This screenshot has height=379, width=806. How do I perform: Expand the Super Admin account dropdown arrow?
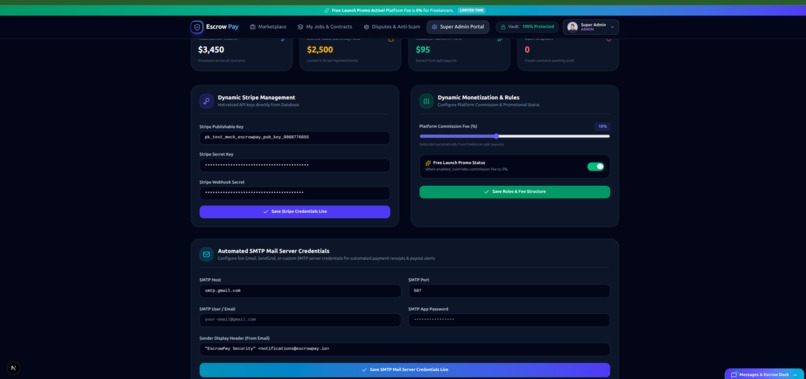(612, 27)
